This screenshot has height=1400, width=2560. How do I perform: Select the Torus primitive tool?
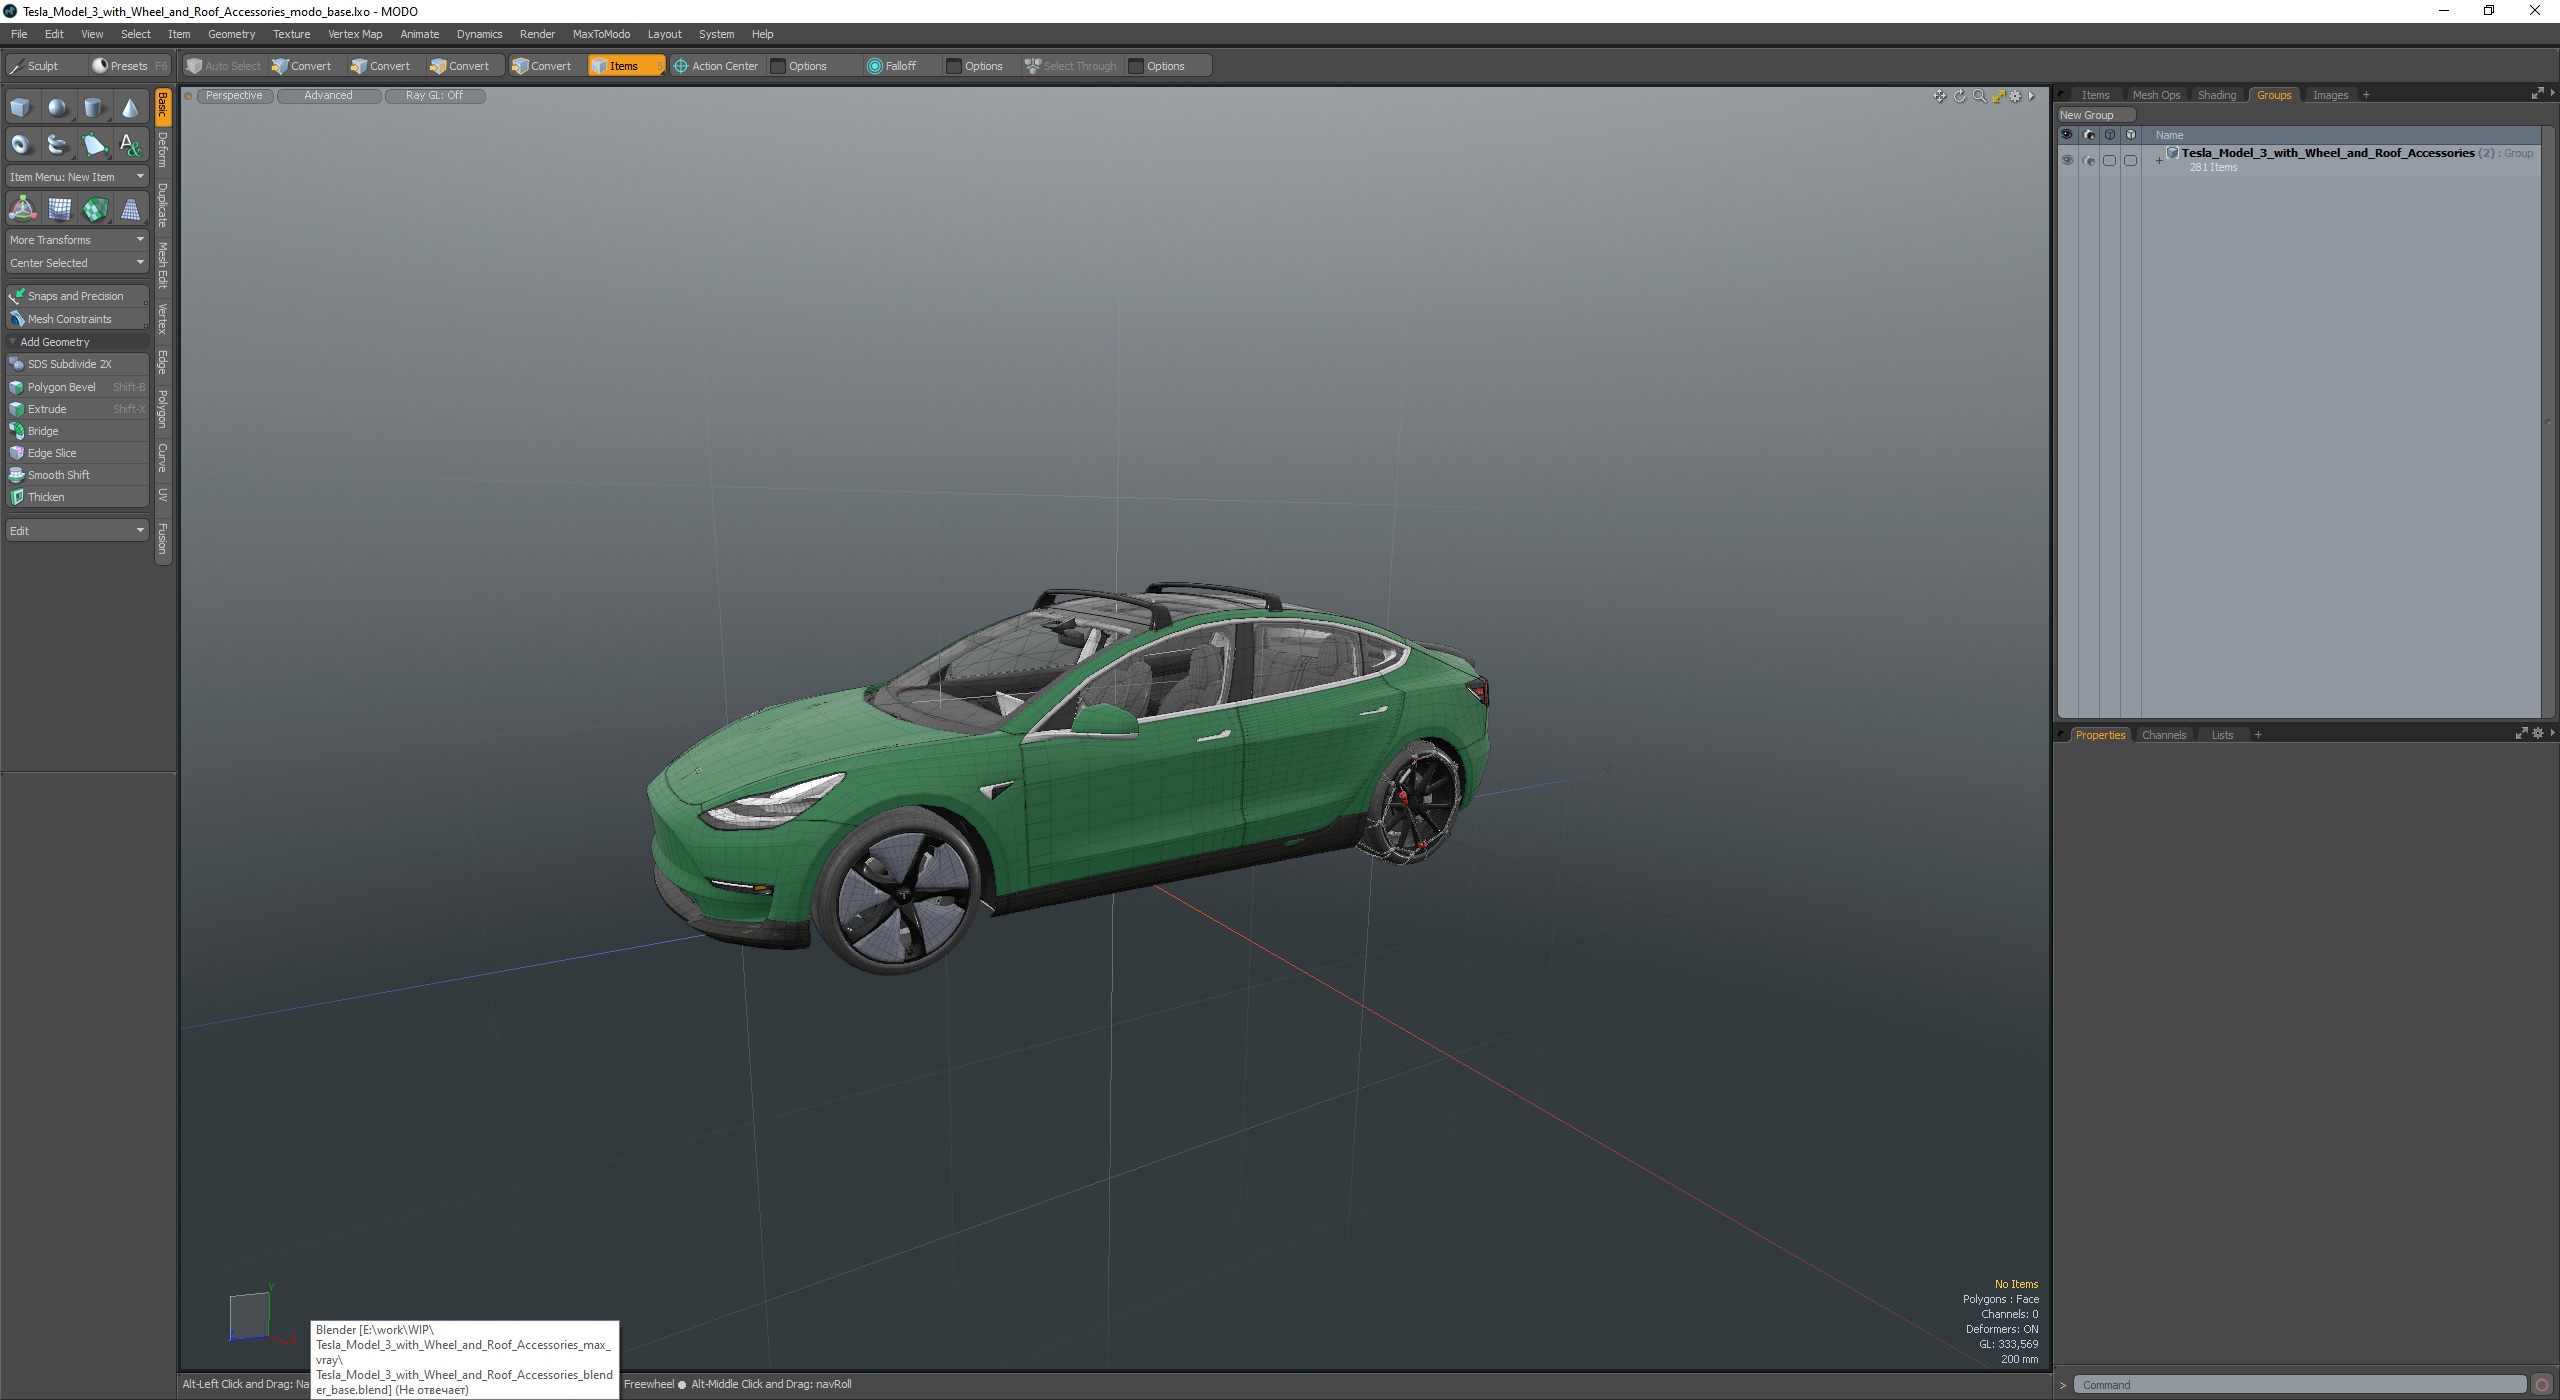pyautogui.click(x=21, y=145)
